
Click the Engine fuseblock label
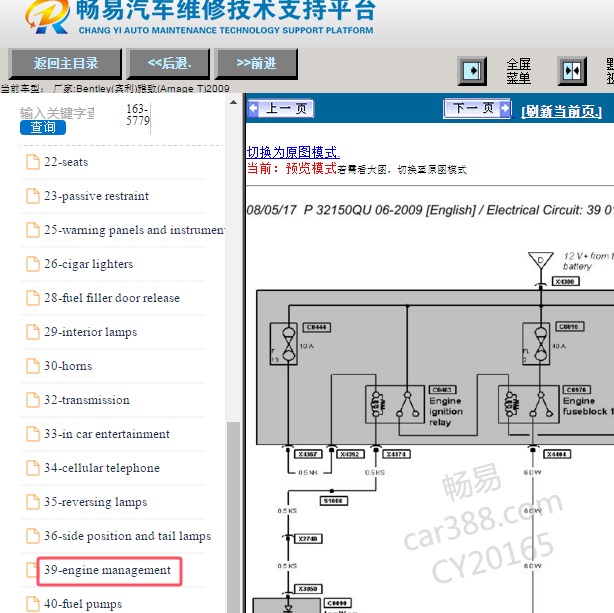pos(588,406)
